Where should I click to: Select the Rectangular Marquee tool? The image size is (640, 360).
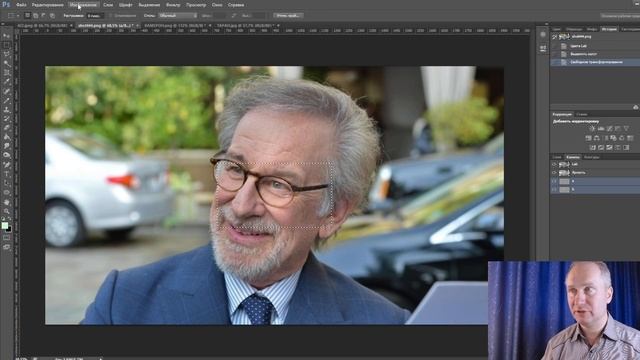point(7,45)
